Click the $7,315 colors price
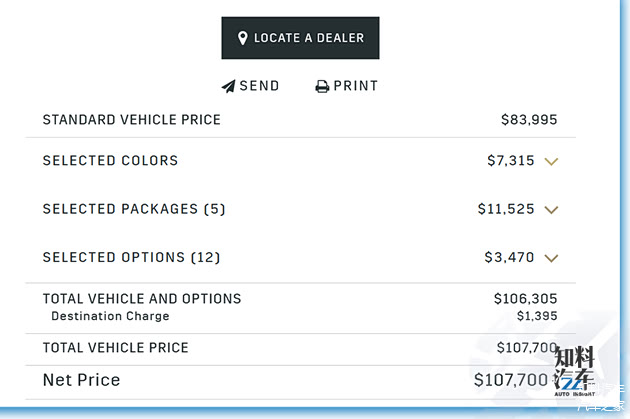Viewport: 630px width, 419px height. 510,160
